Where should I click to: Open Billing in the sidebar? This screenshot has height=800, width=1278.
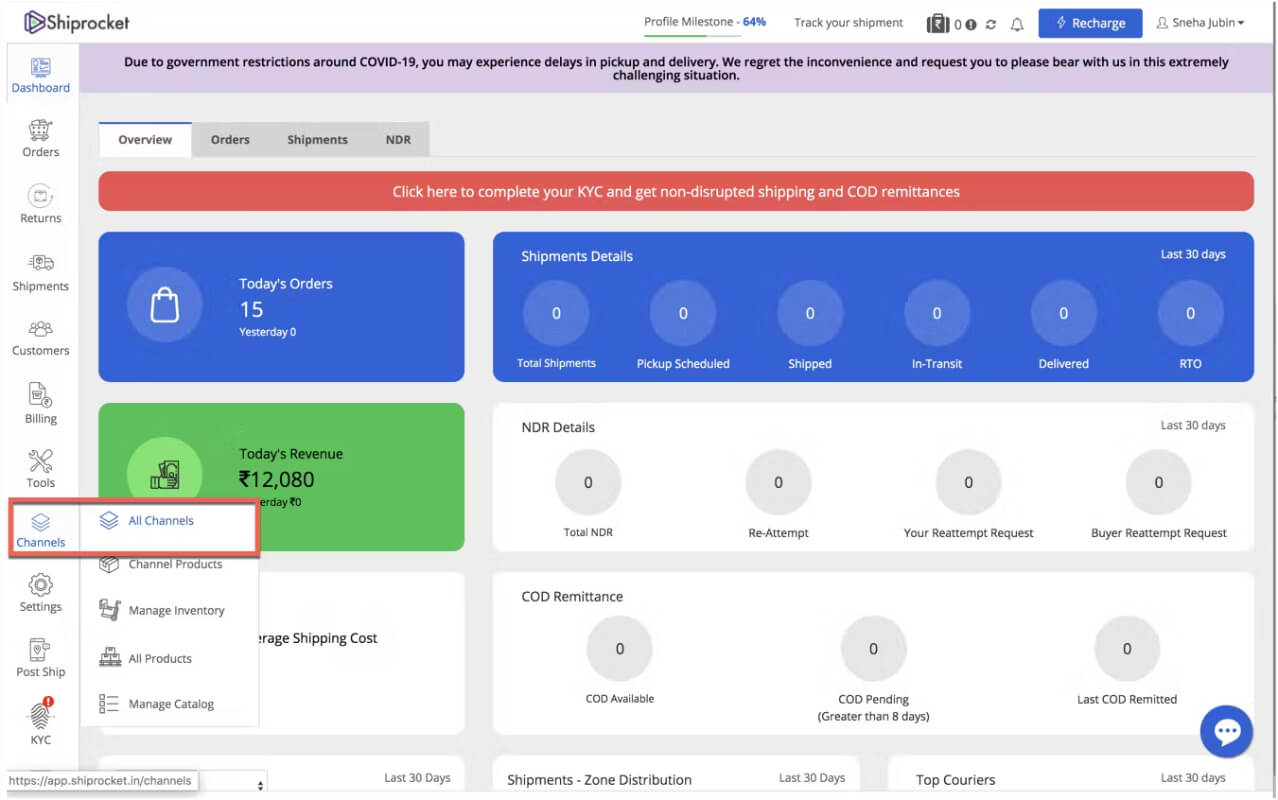(x=41, y=403)
